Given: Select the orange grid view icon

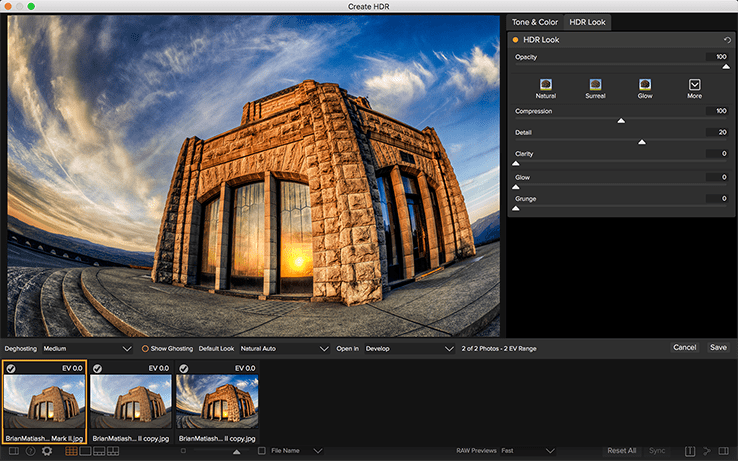Looking at the screenshot, I should click(71, 452).
